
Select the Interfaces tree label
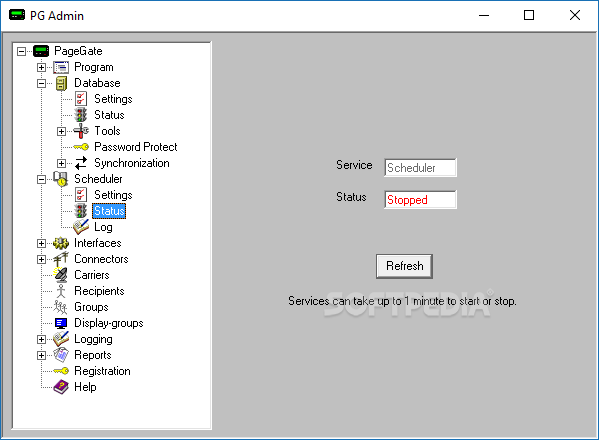(x=97, y=243)
